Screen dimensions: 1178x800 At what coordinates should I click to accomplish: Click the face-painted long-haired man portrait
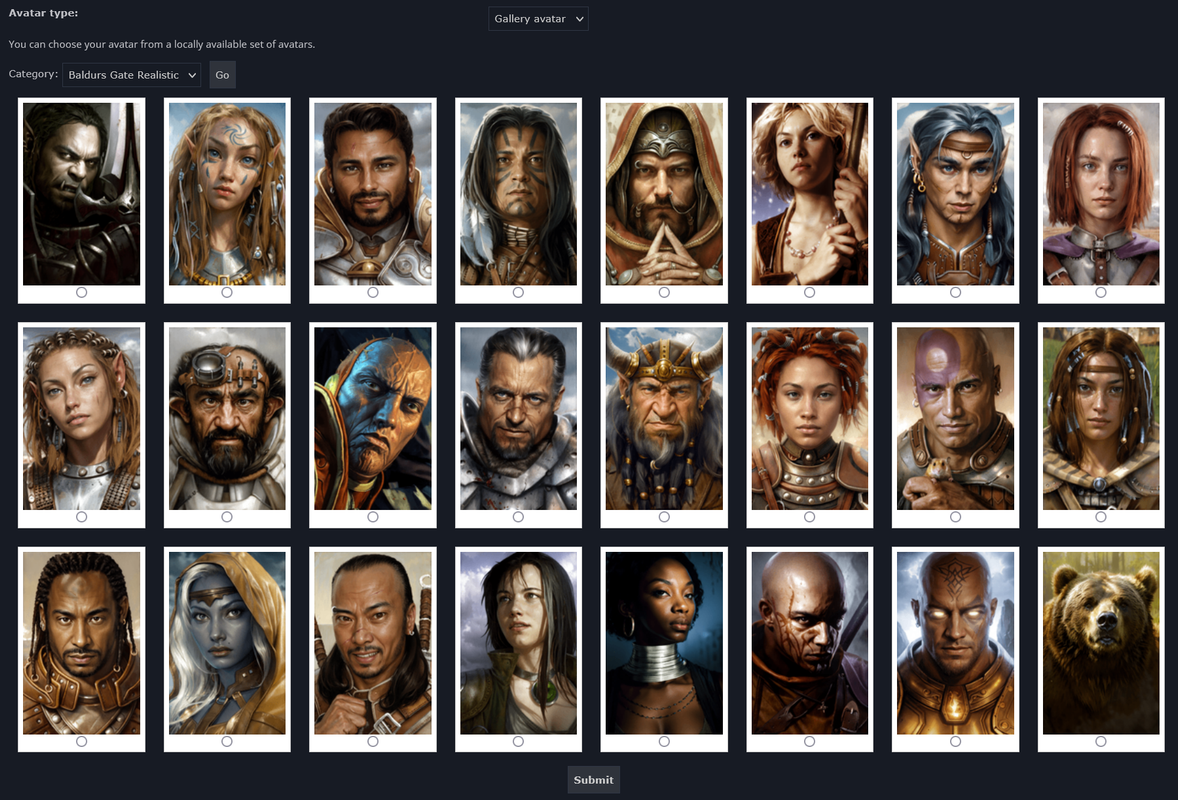tap(518, 194)
